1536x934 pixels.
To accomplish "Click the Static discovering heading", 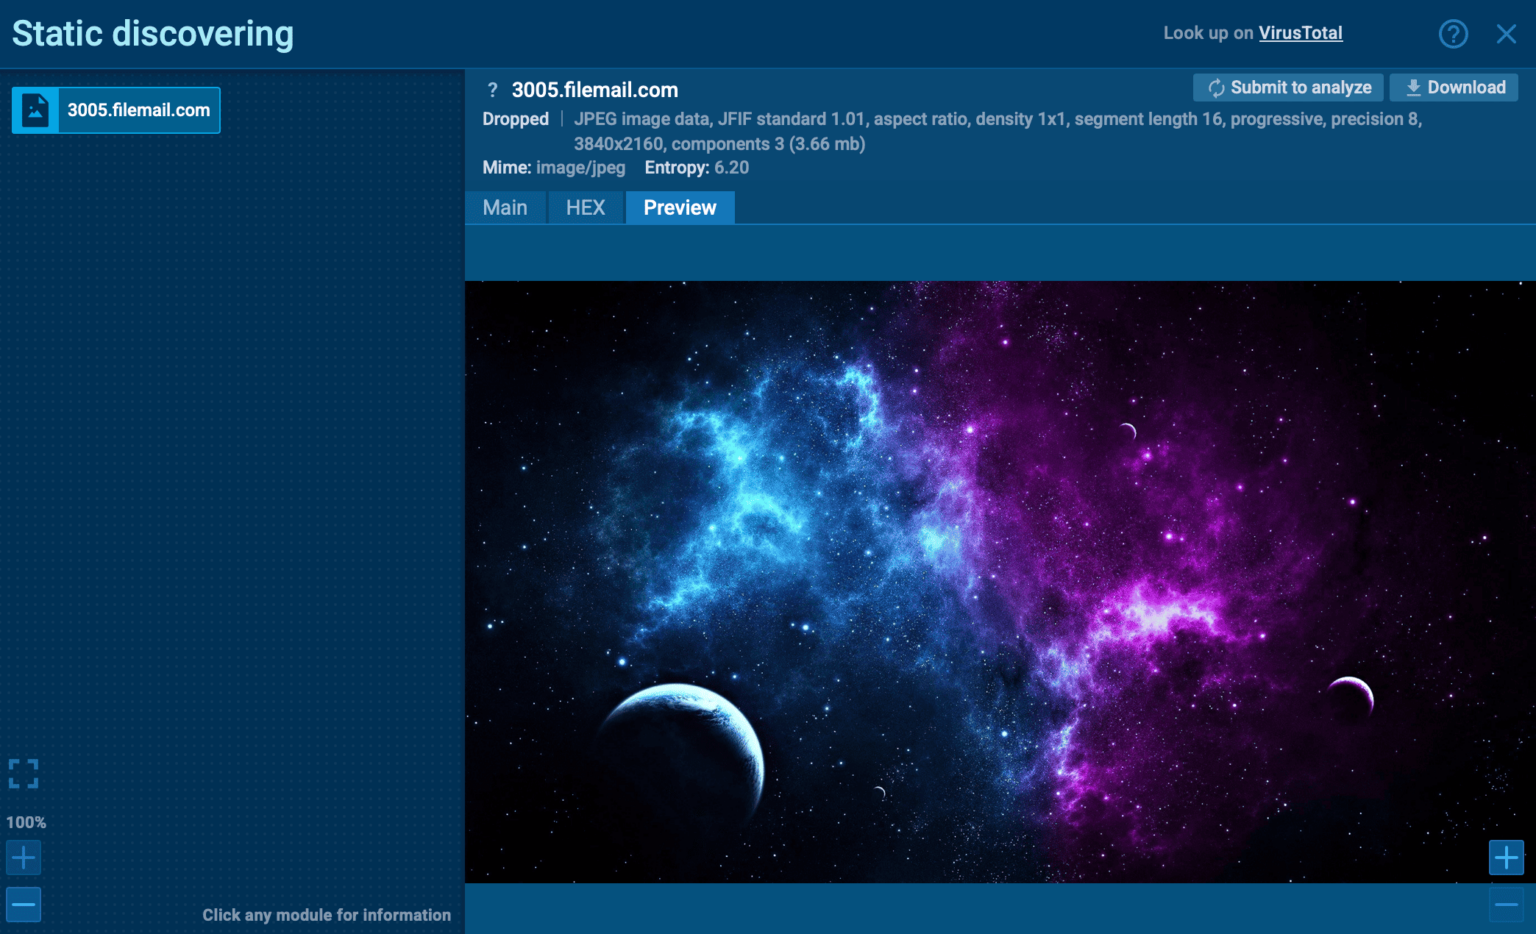I will [153, 34].
